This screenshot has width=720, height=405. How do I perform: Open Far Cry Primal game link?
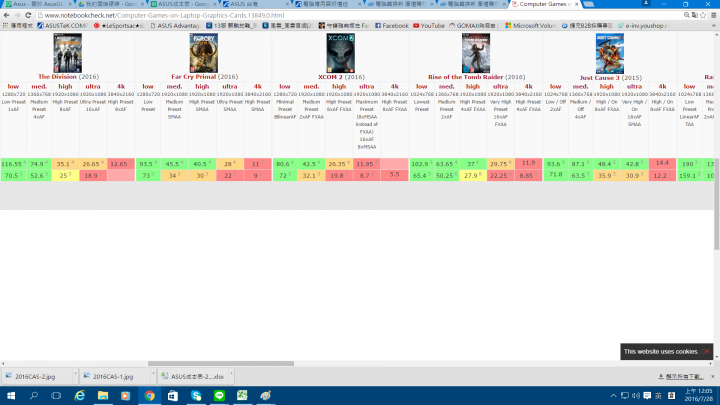(x=193, y=77)
